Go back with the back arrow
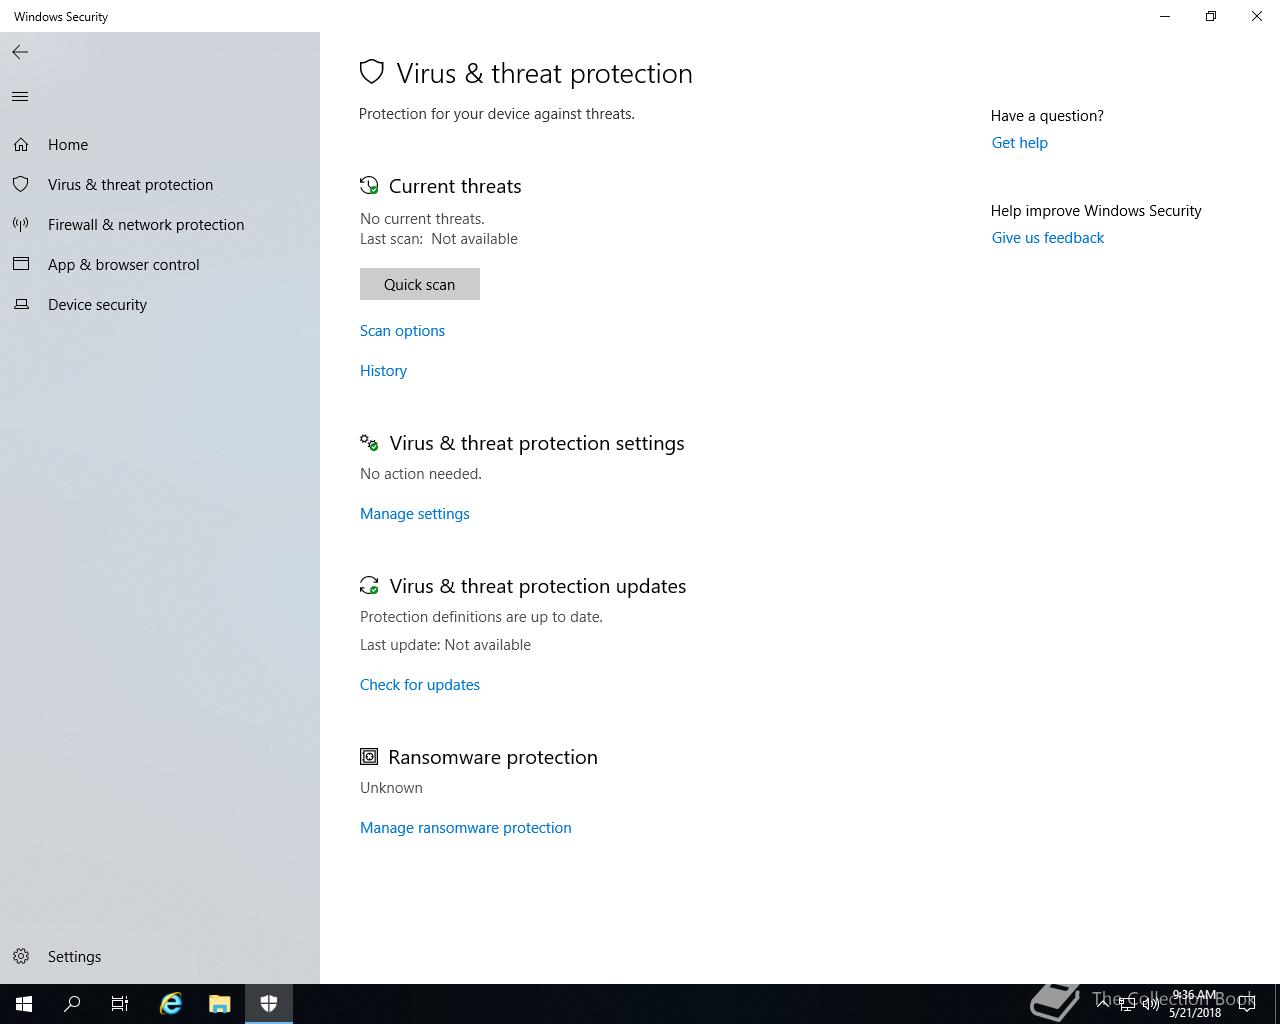This screenshot has height=1024, width=1280. pyautogui.click(x=20, y=52)
